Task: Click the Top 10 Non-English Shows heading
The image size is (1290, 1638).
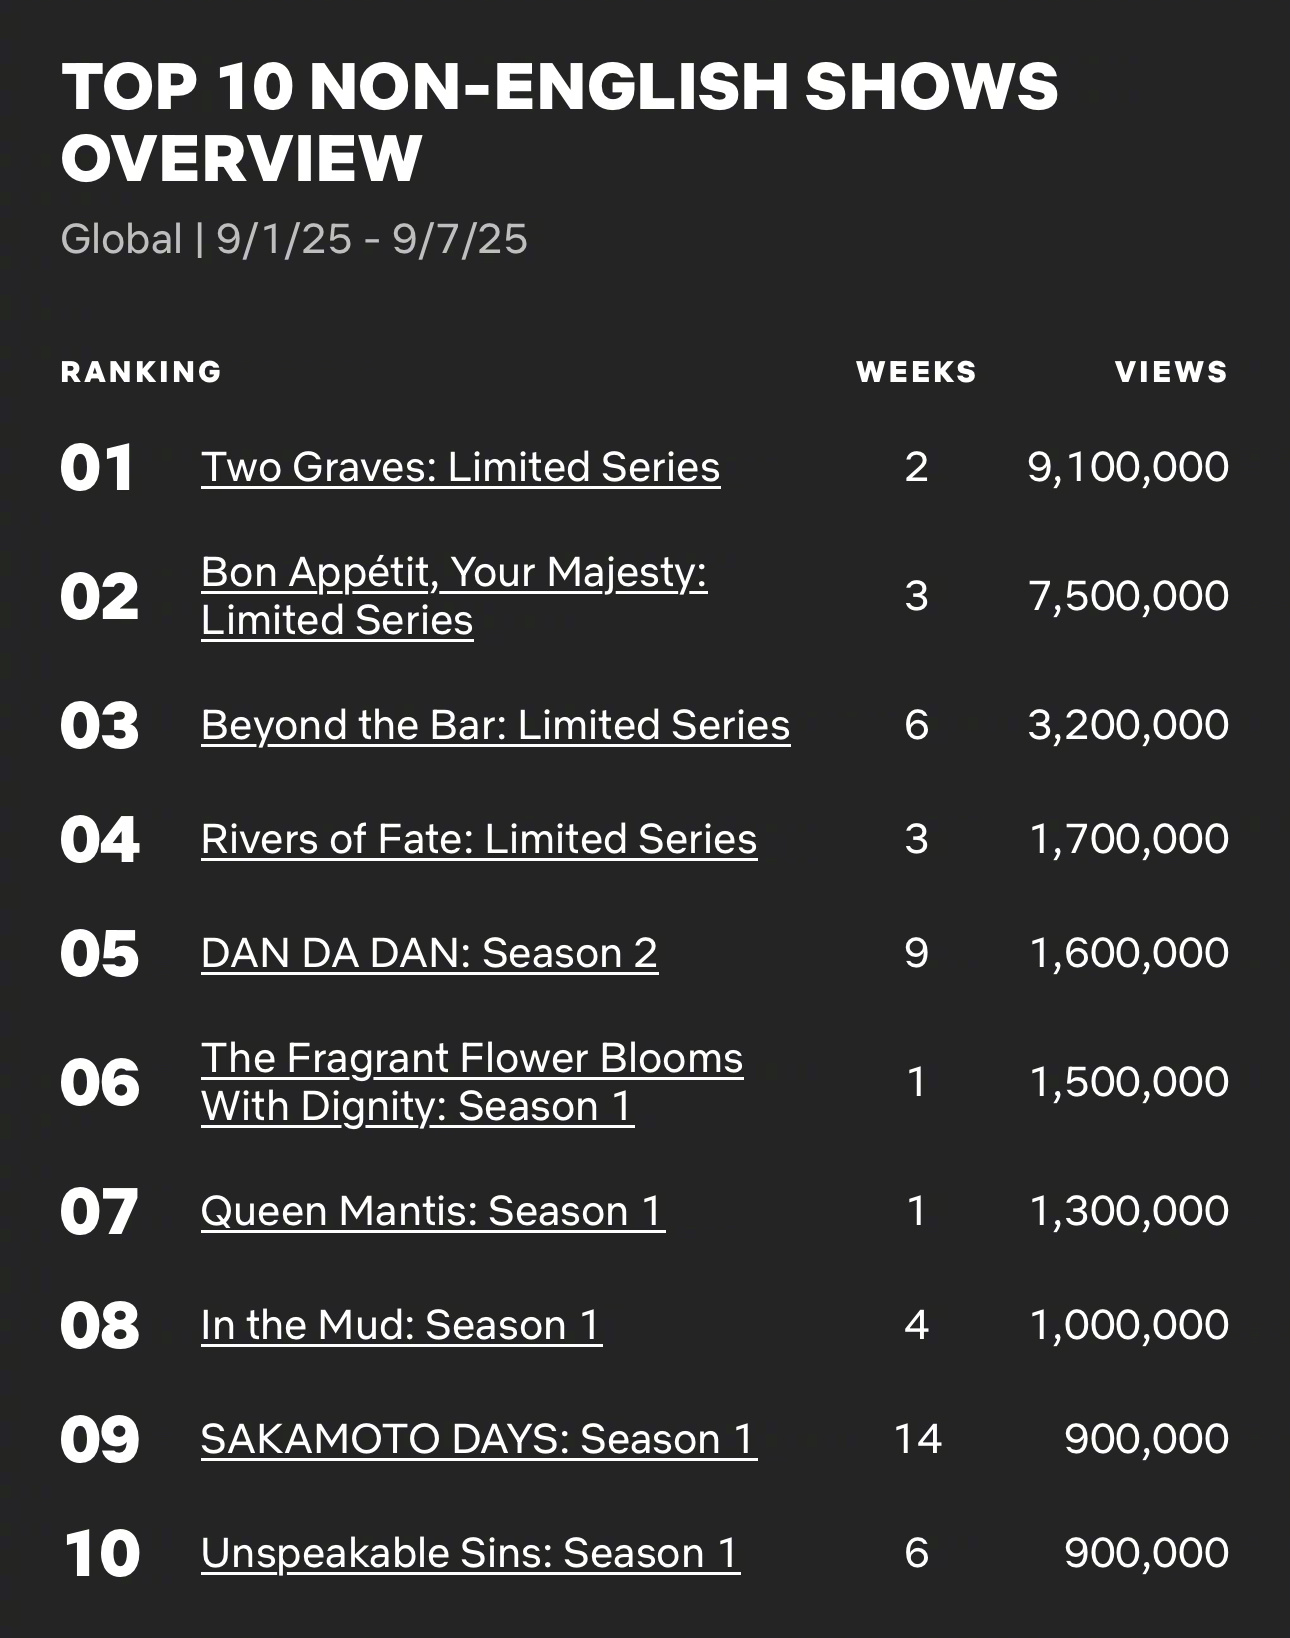Action: [560, 122]
